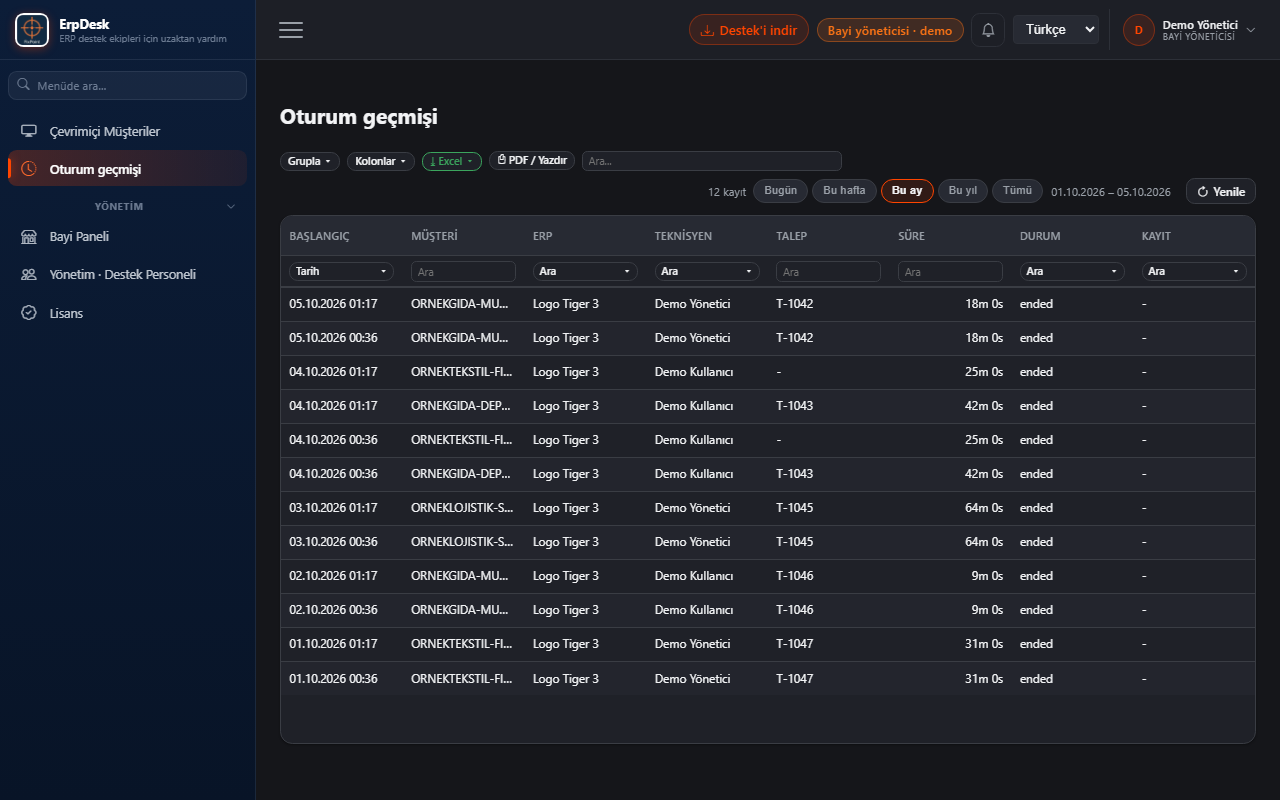Screen dimensions: 1280x800
Task: Open the Lisans menu item
Action: click(127, 313)
